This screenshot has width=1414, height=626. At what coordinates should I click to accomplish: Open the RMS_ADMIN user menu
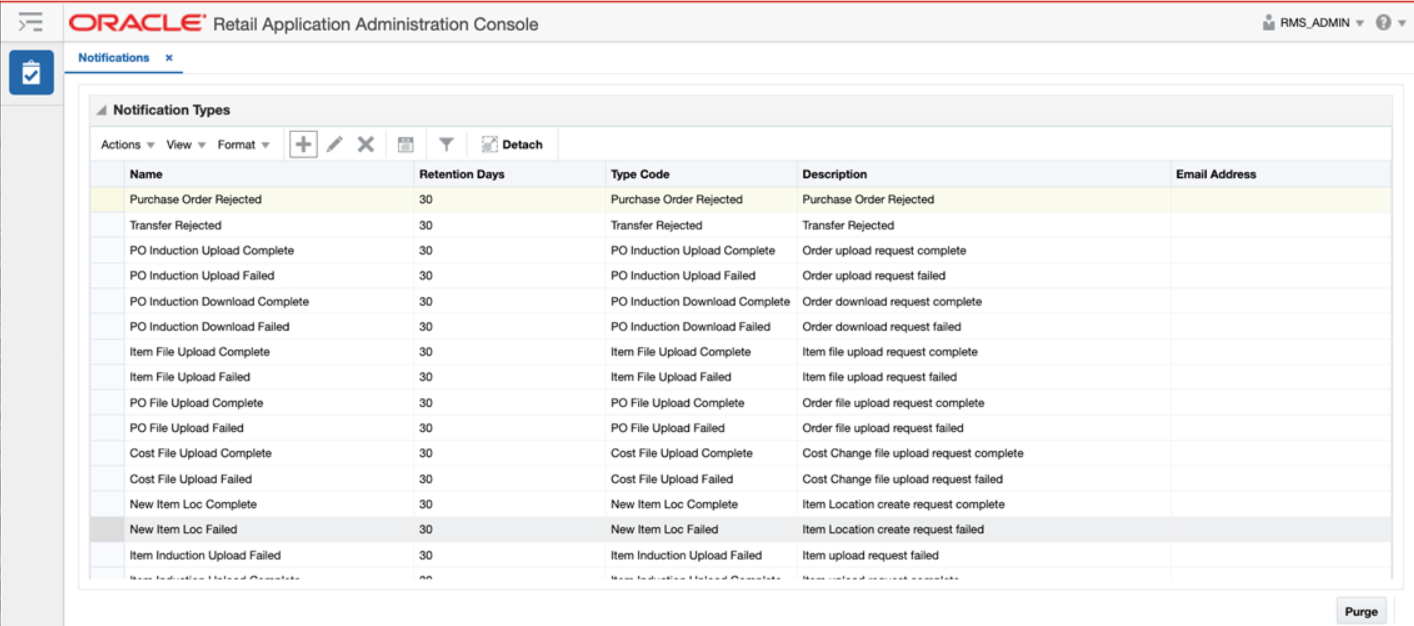tap(1314, 22)
